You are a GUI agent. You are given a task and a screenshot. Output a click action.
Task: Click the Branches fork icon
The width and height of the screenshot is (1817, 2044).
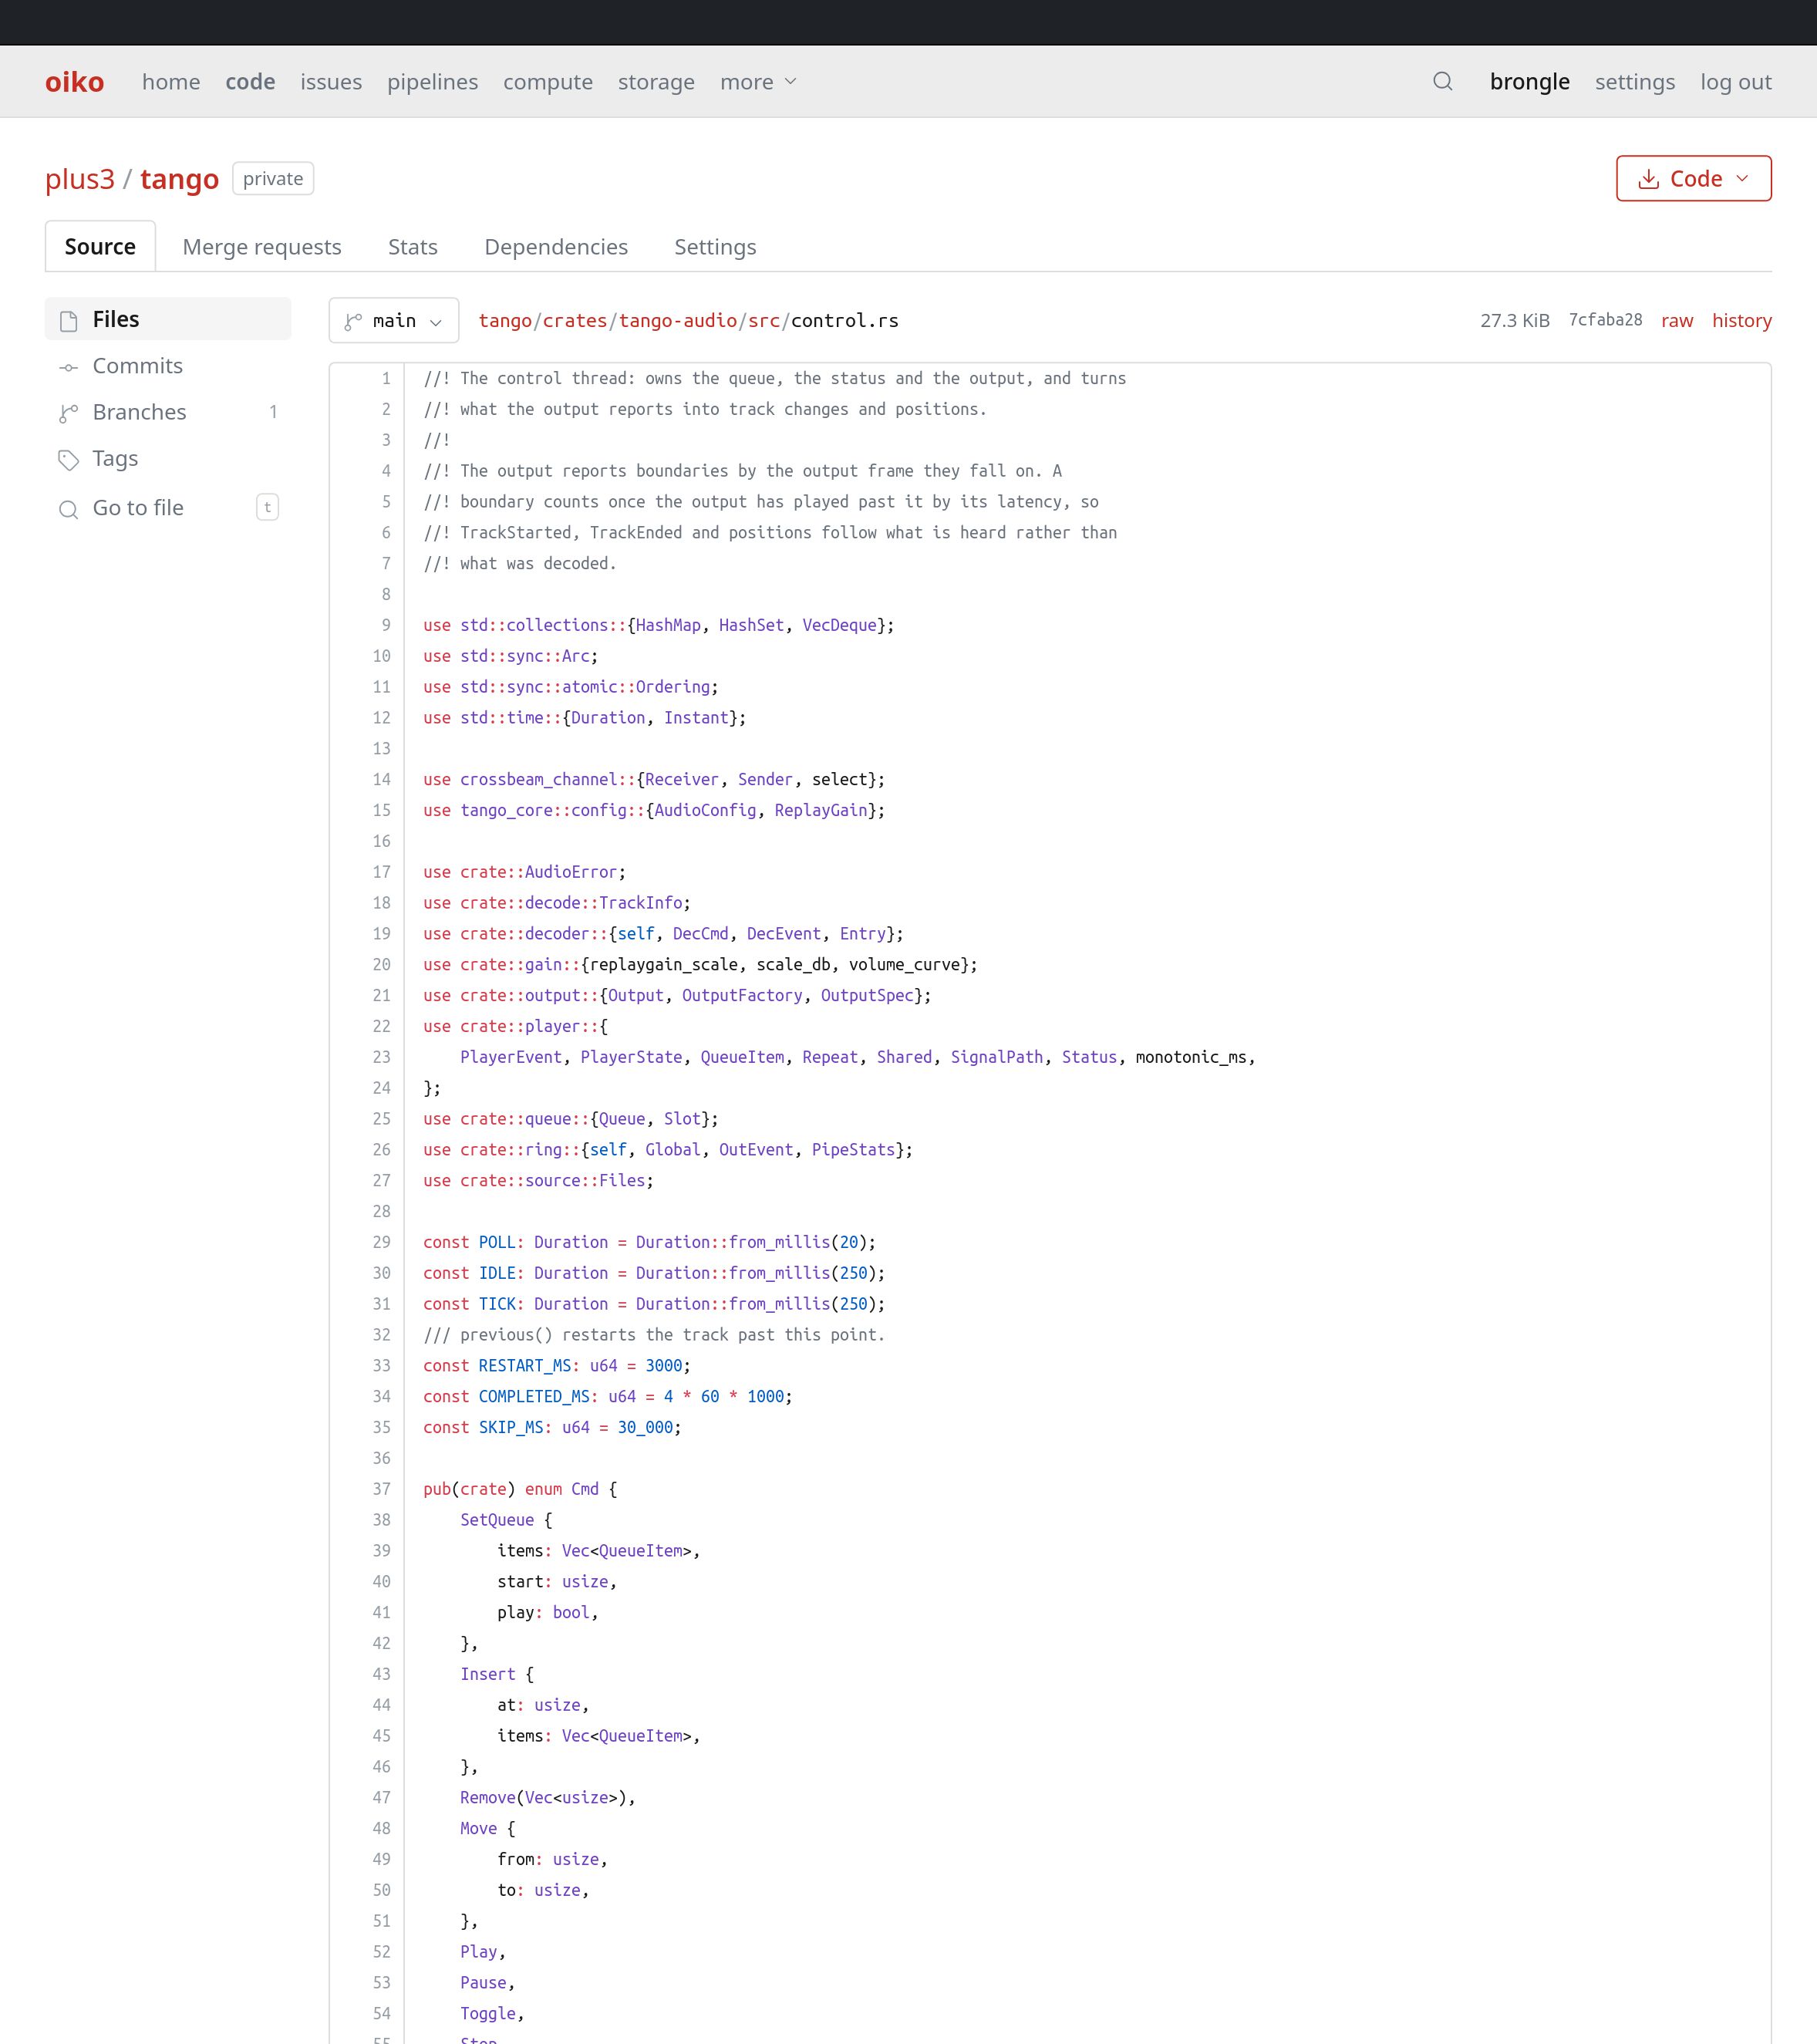[68, 413]
